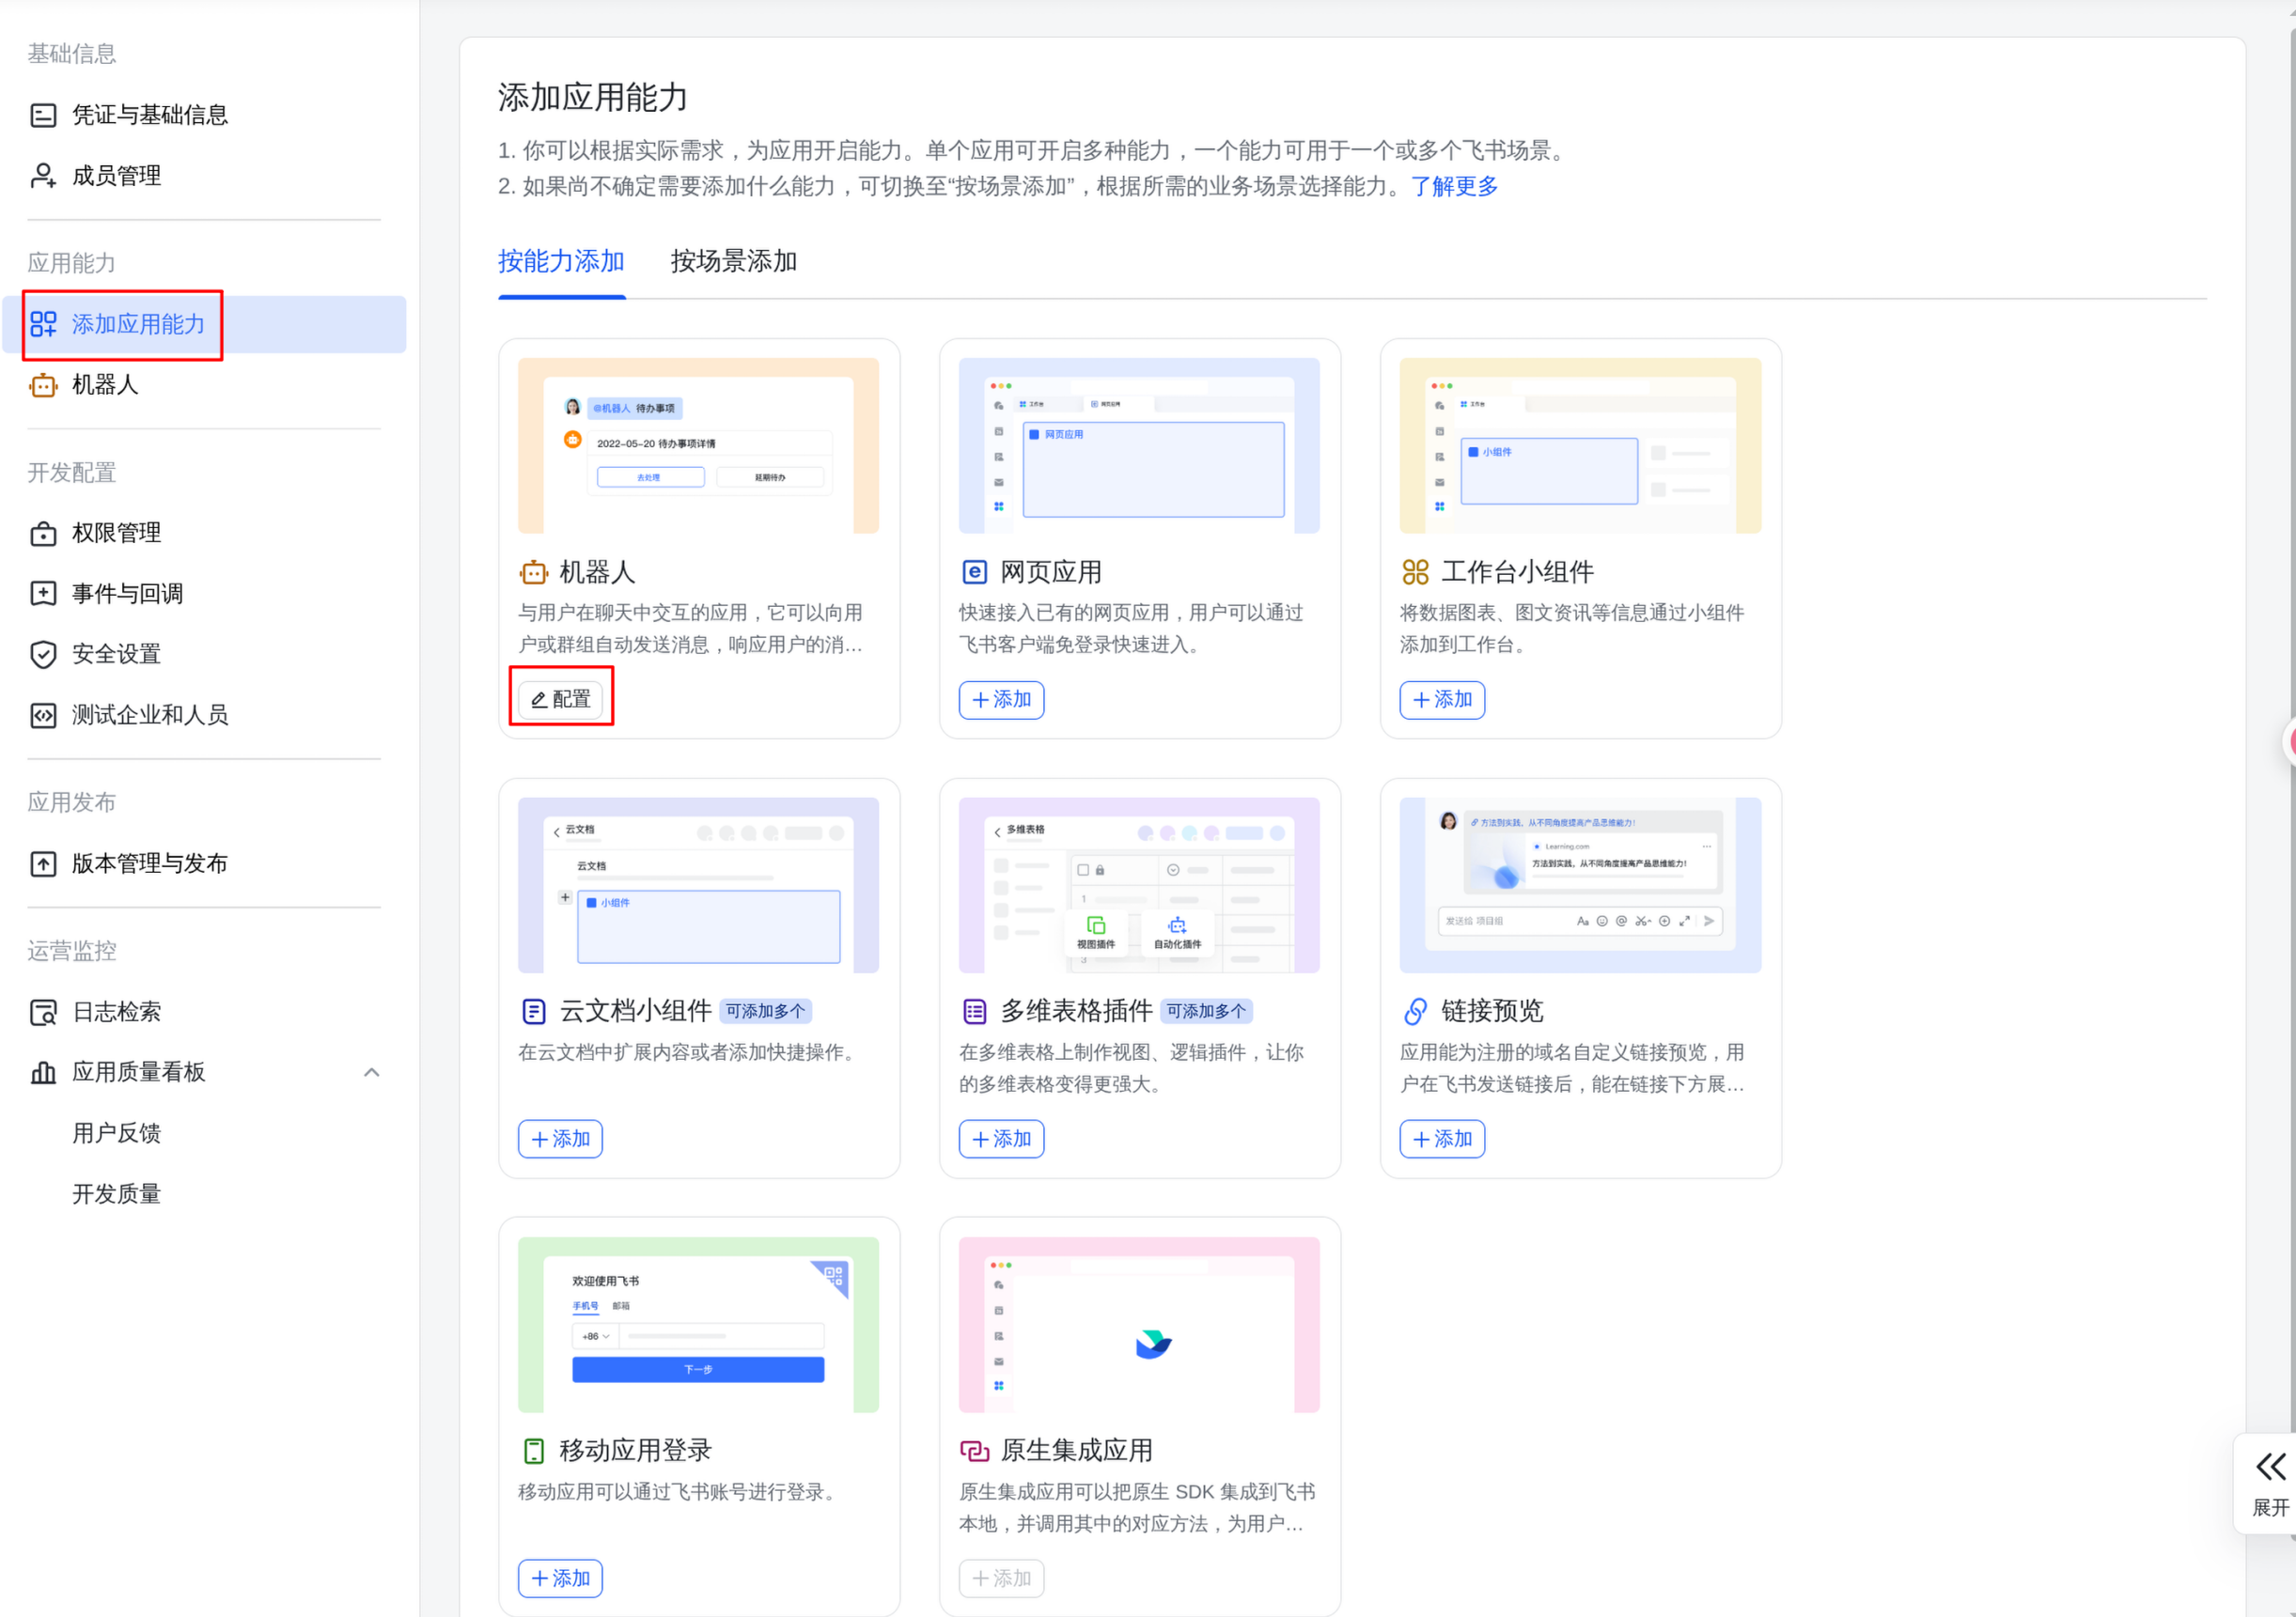
Task: Add the 工作台小组件 capability
Action: pos(1442,699)
